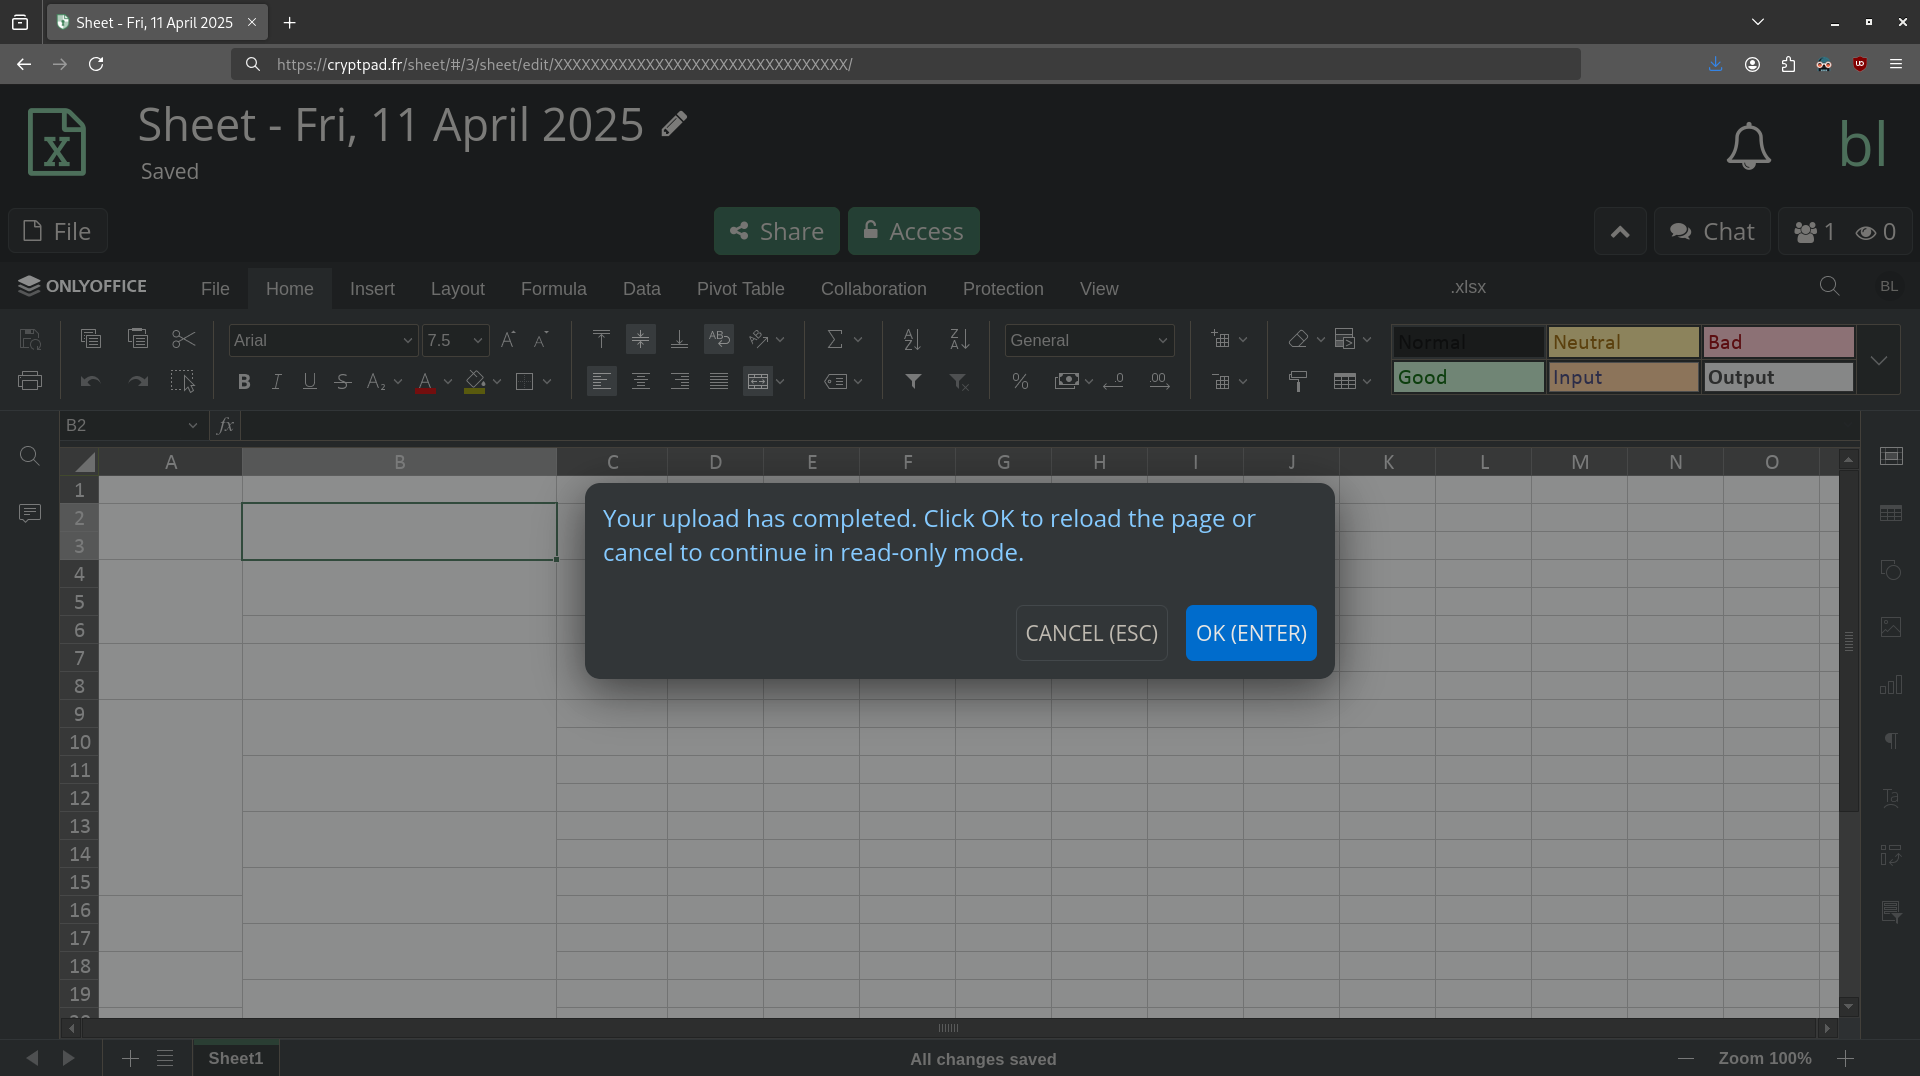Viewport: 1920px width, 1076px height.
Task: Click the Strikethrough text icon
Action: [x=343, y=381]
